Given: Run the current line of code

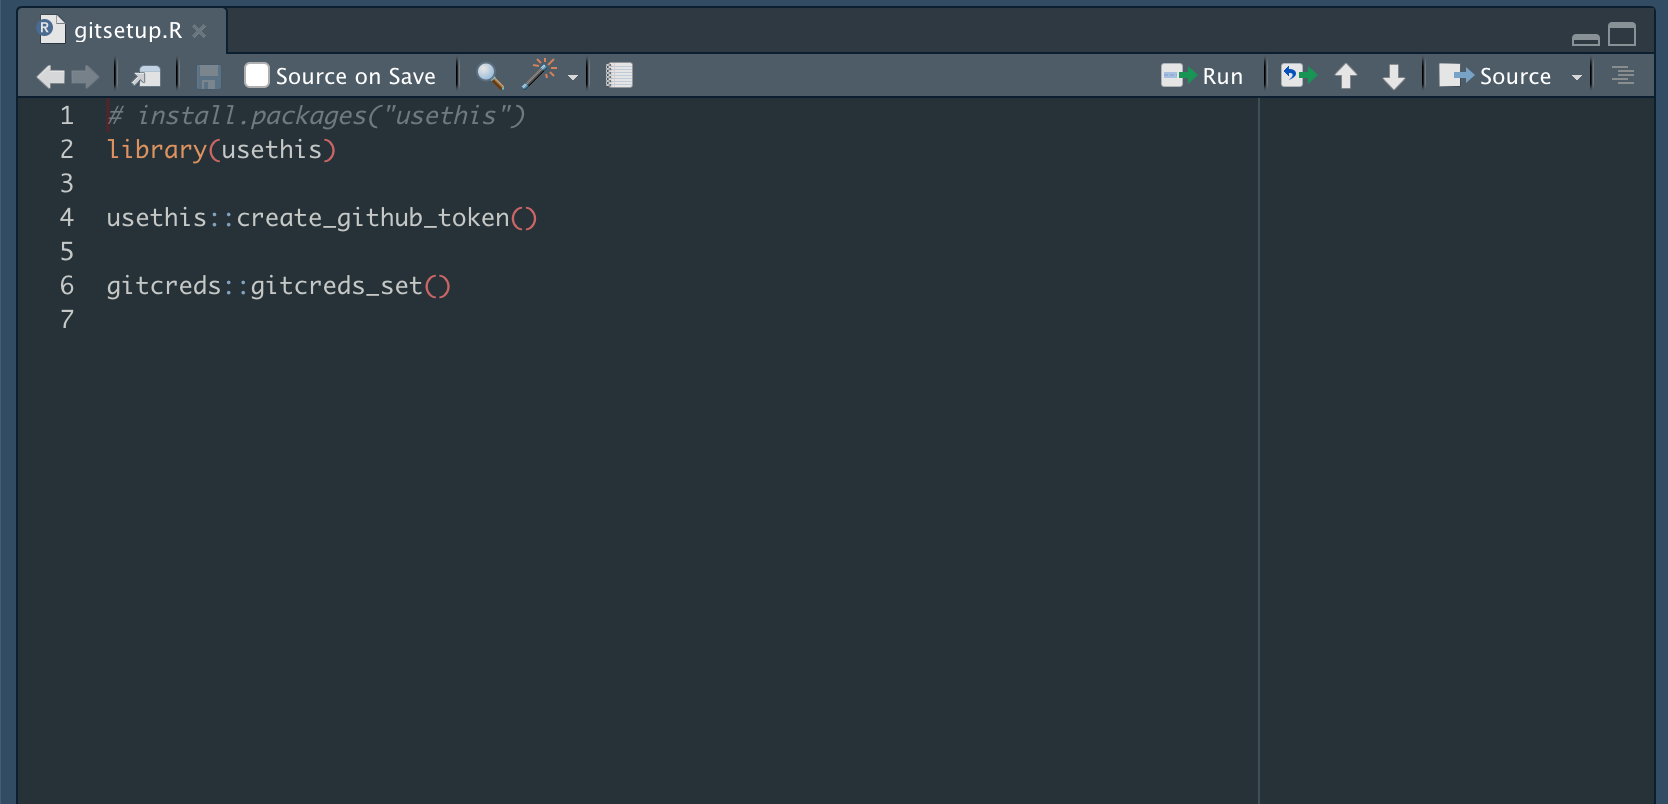Looking at the screenshot, I should 1202,76.
